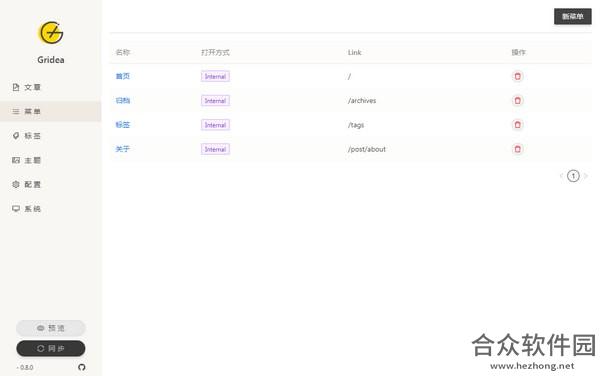
Task: Click the Link column header
Action: coord(354,52)
